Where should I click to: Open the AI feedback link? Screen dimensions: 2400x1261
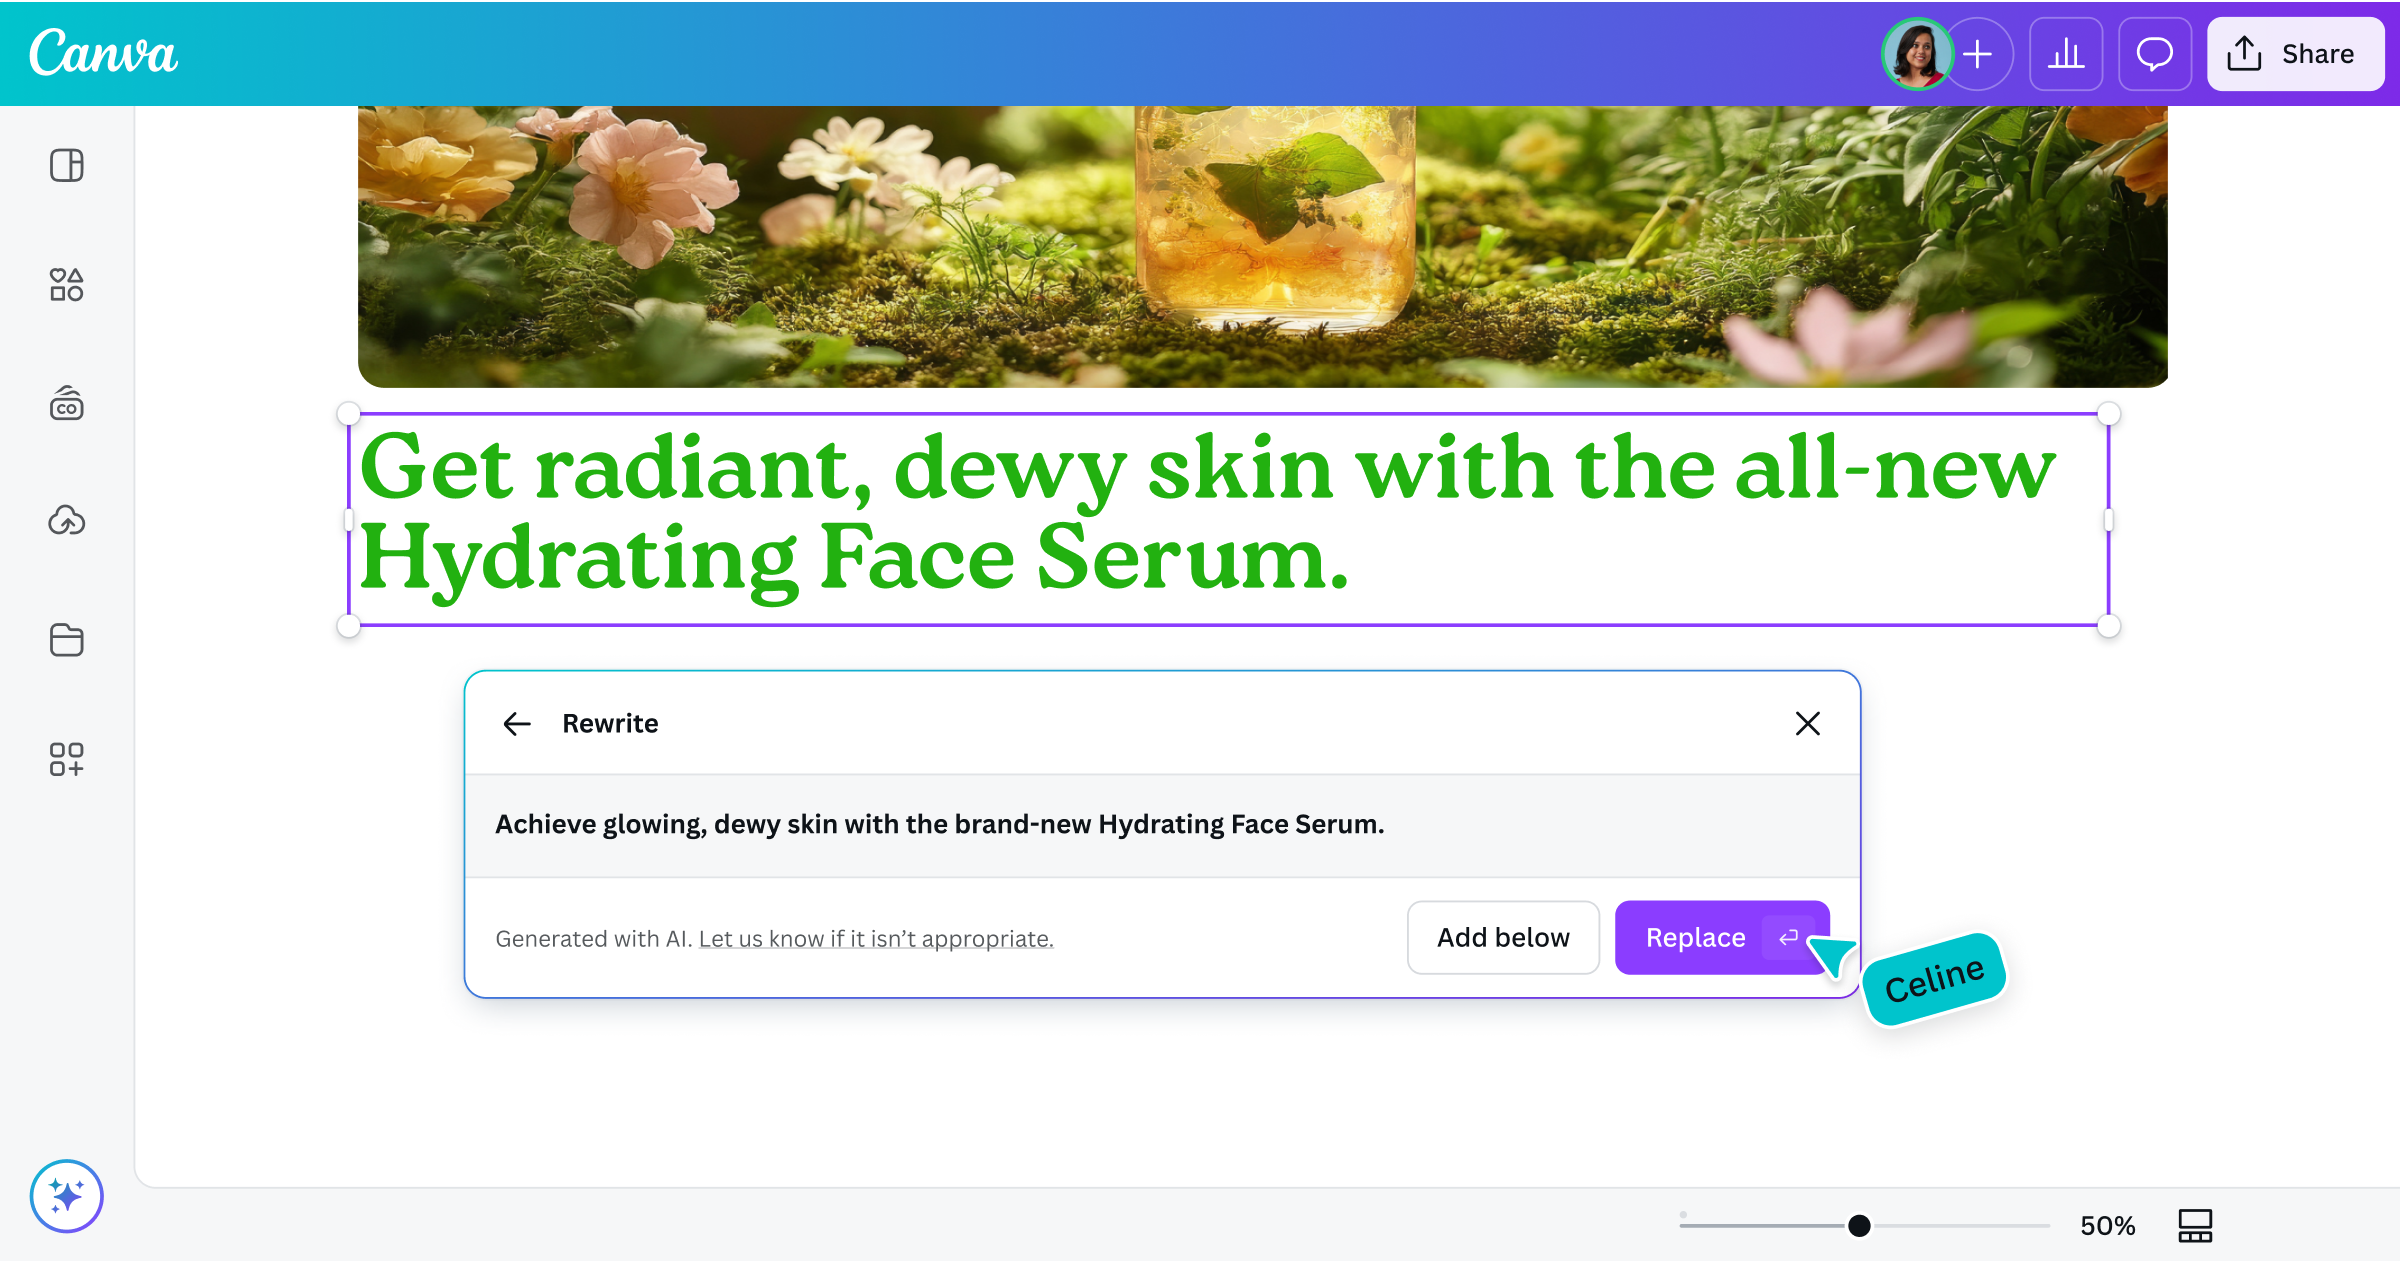pyautogui.click(x=875, y=938)
